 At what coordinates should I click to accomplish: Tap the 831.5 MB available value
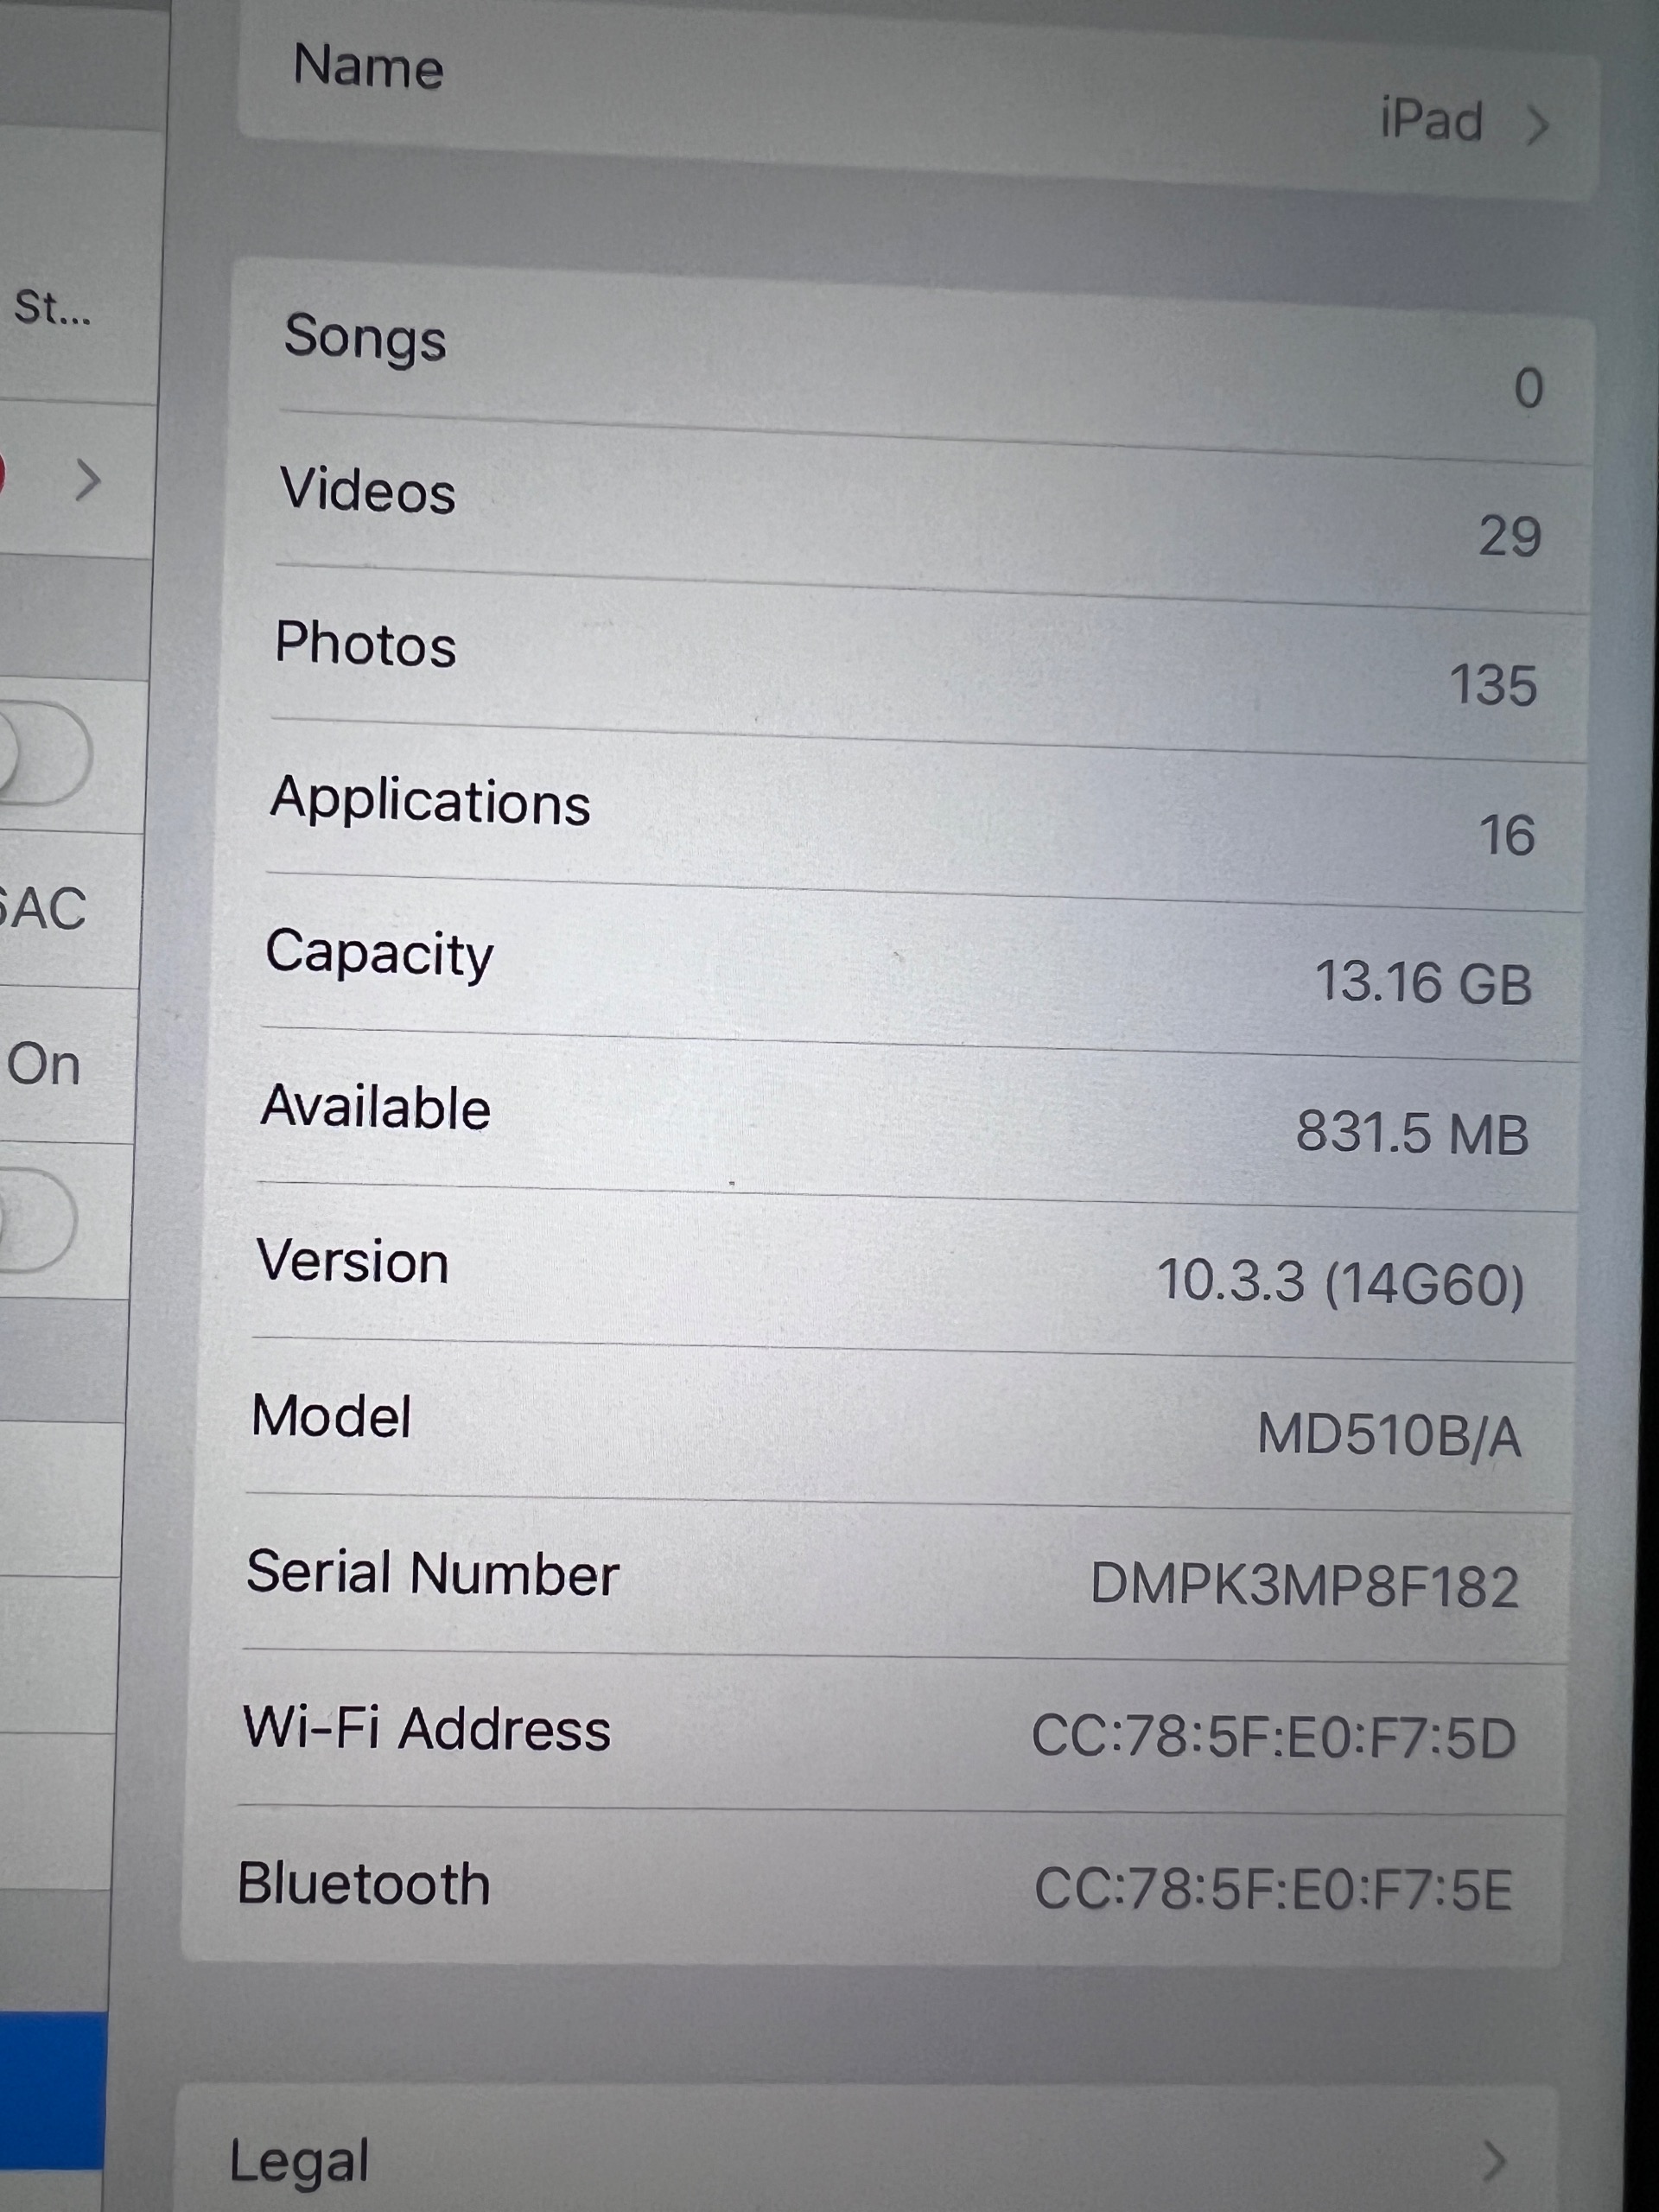point(1412,1134)
